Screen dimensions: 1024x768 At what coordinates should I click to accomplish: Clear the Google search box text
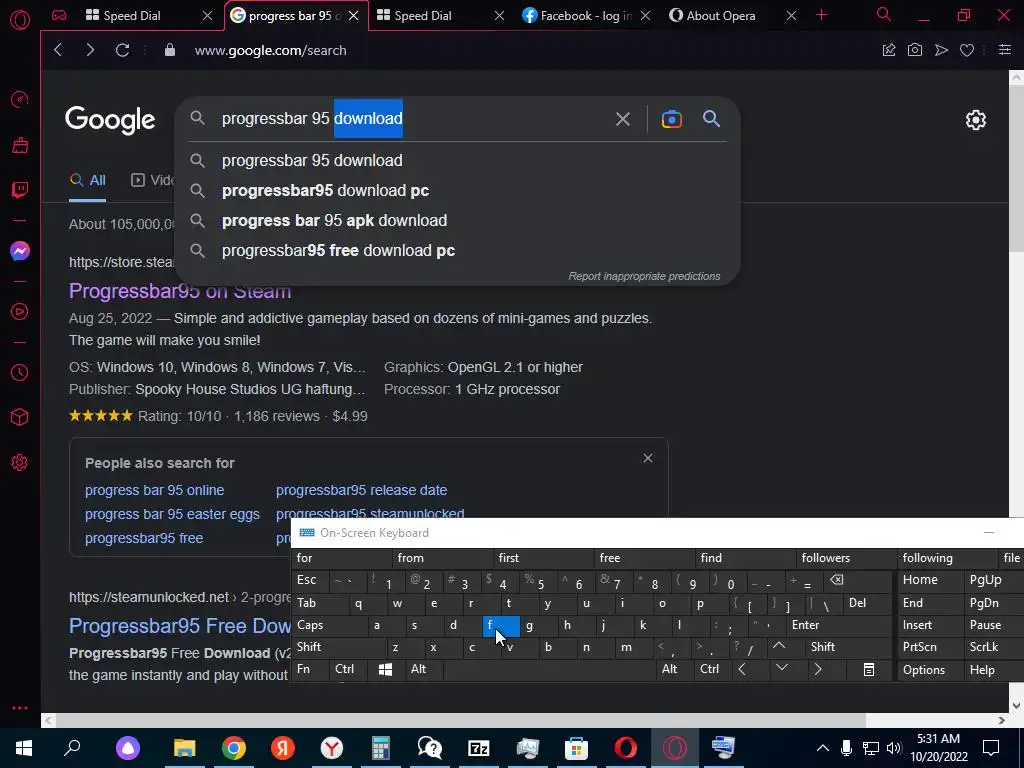[622, 119]
